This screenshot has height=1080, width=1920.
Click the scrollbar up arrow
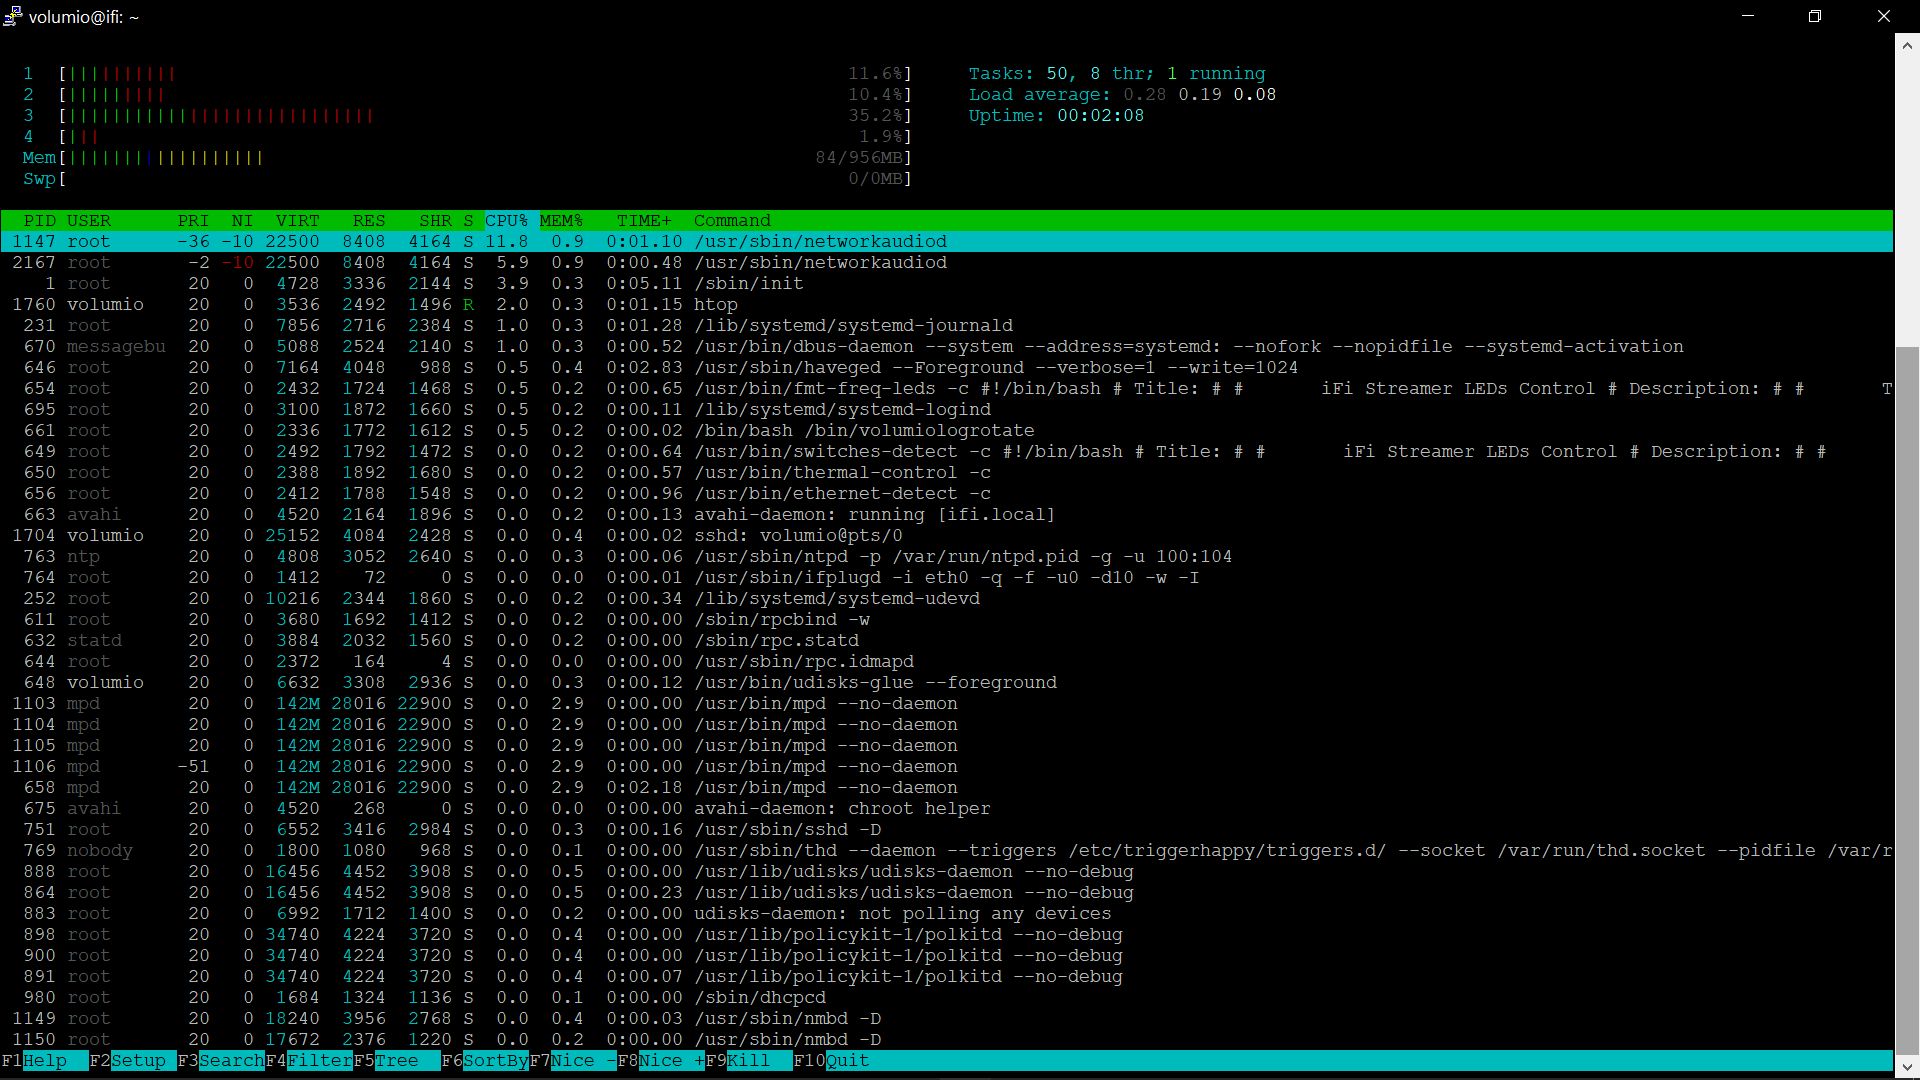(1907, 45)
